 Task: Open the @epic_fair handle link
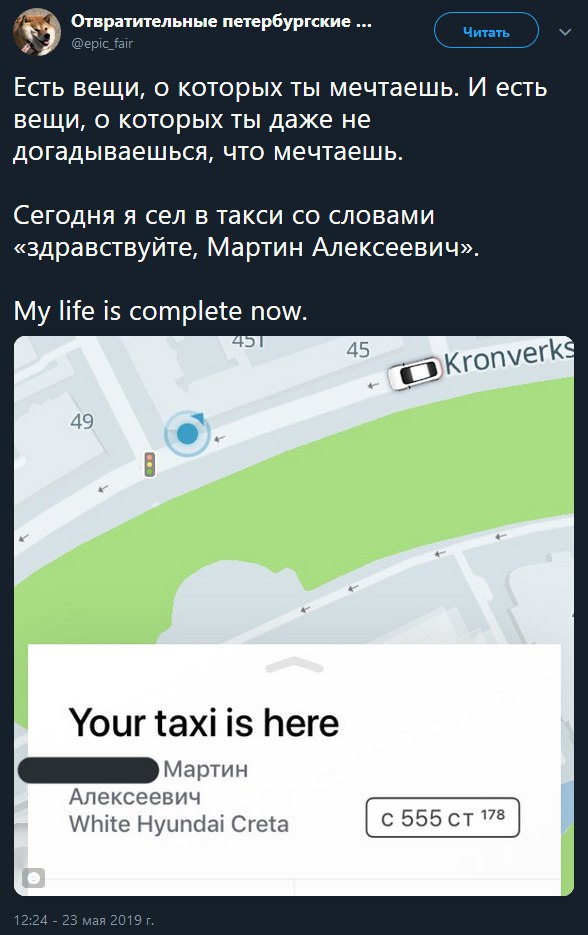click(x=102, y=44)
